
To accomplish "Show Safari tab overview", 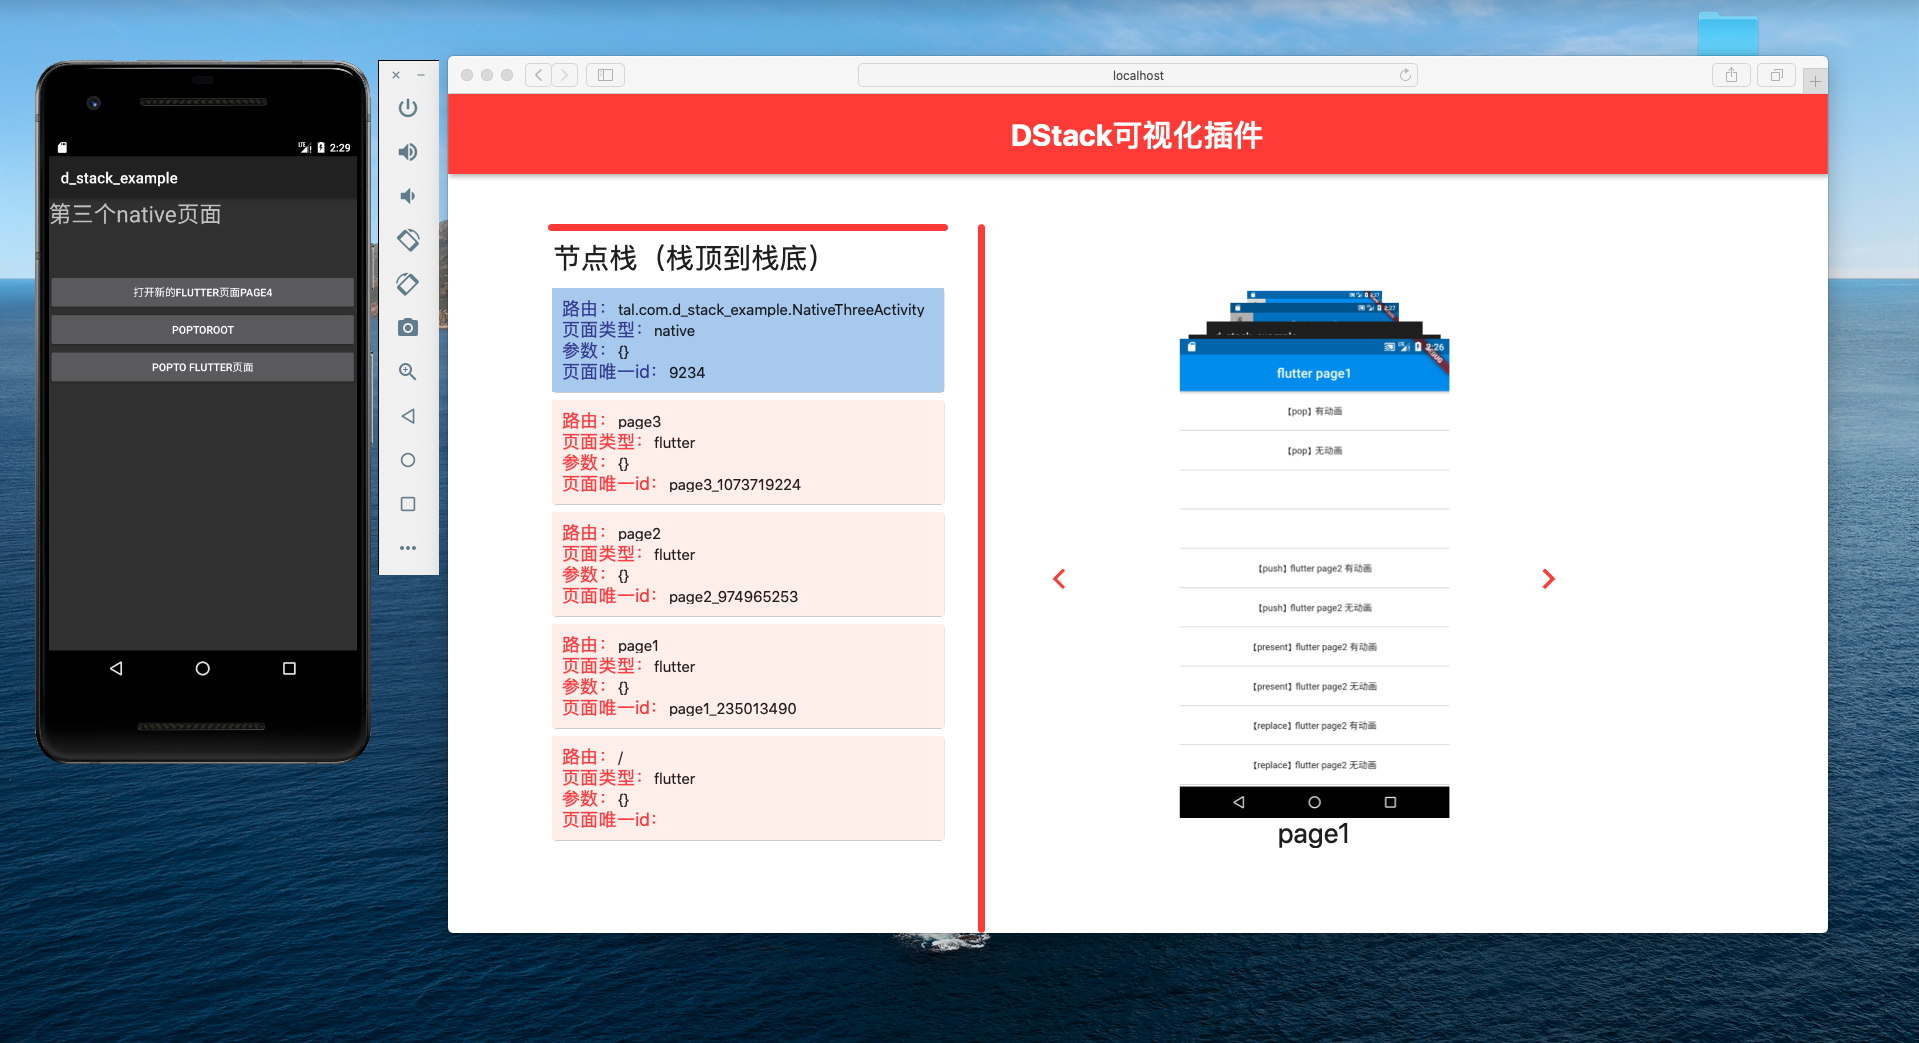I will click(1777, 75).
